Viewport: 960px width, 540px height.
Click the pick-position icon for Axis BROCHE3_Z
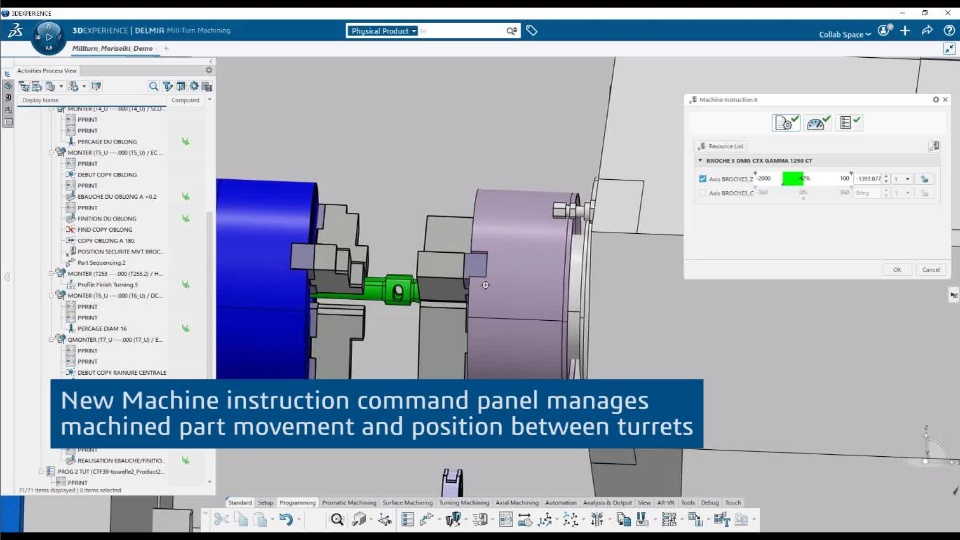[x=924, y=179]
